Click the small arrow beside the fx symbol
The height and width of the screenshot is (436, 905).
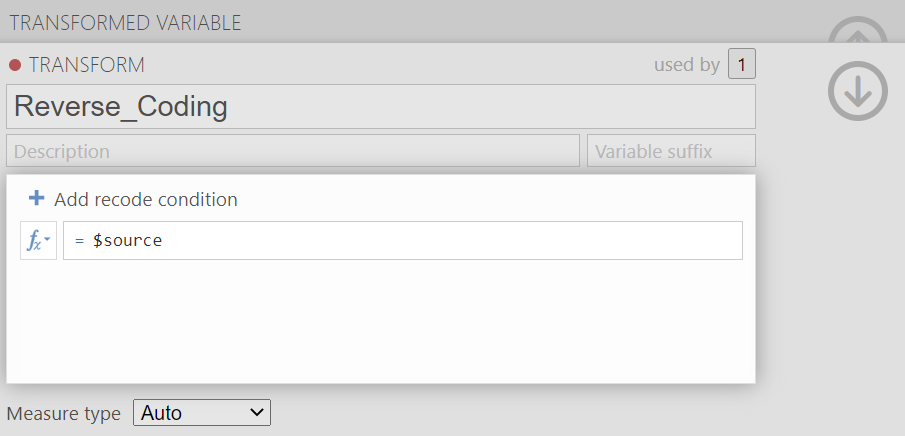tap(47, 239)
